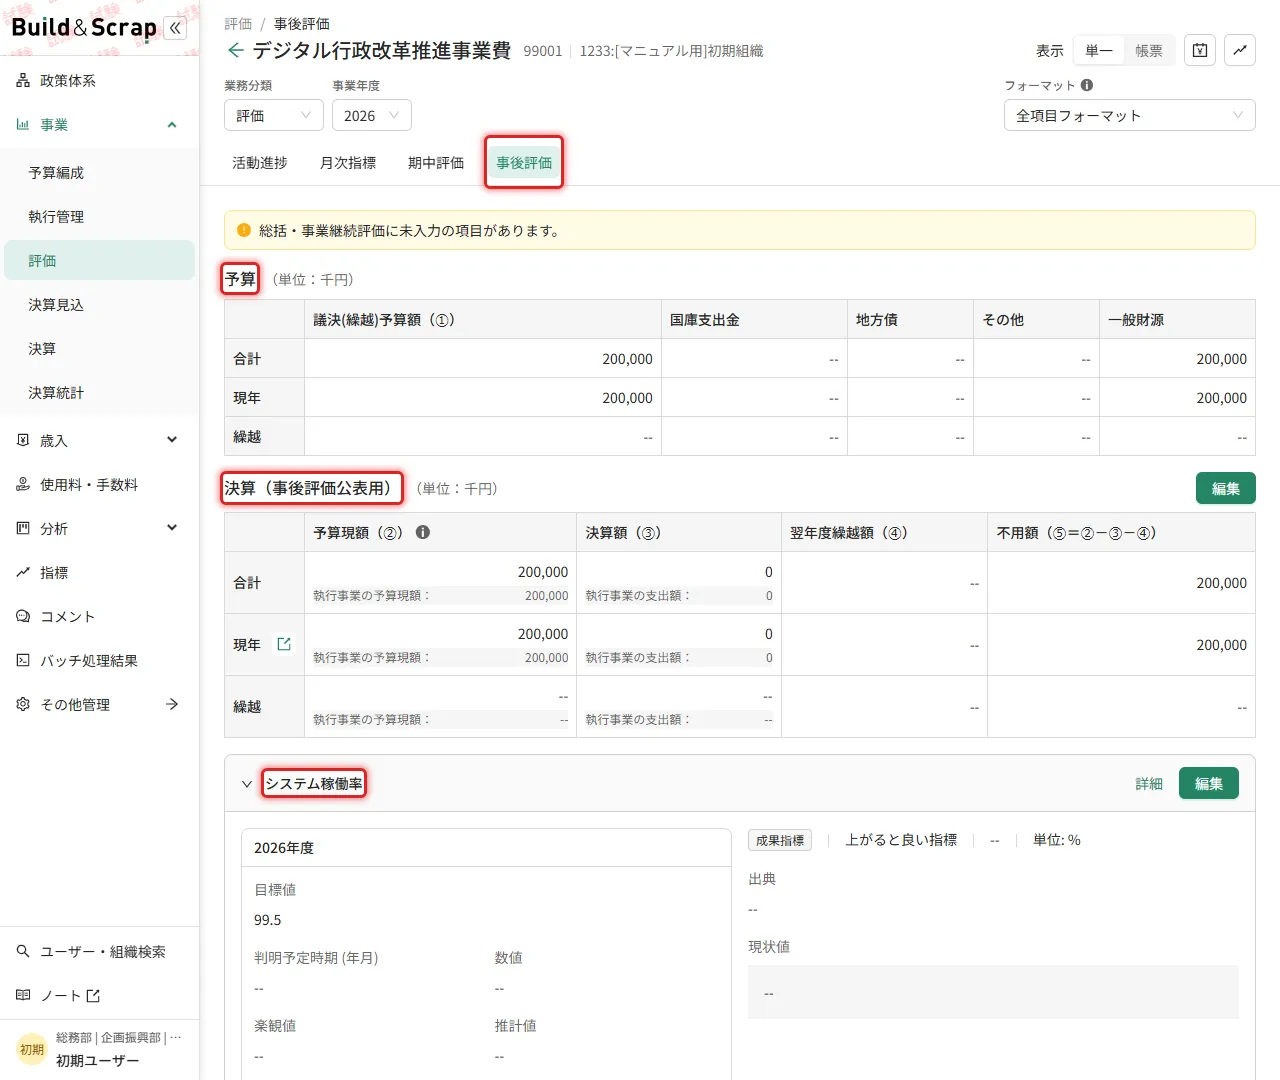This screenshot has height=1080, width=1280.
Task: Switch display to 帳票 view
Action: (1149, 50)
